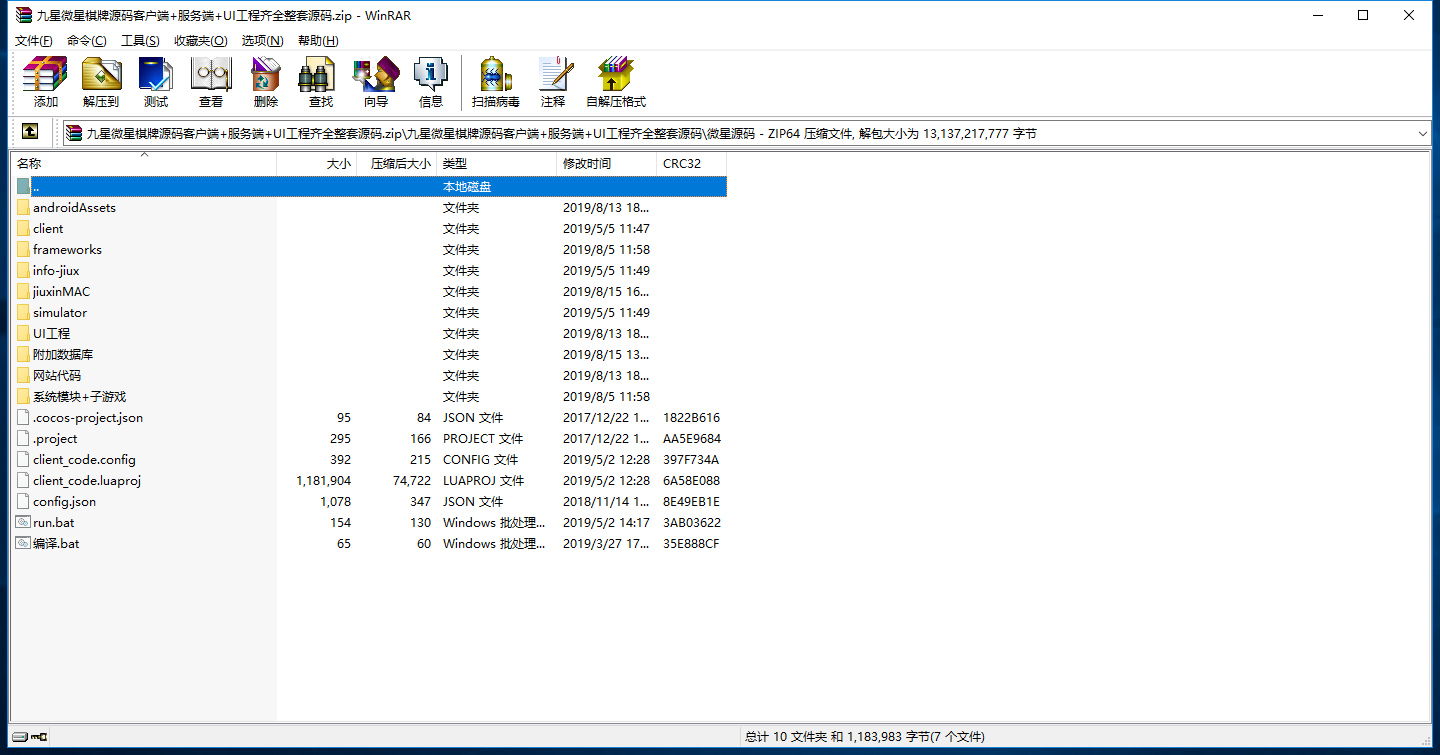Click the CONFIG 文件 type cell

click(481, 460)
